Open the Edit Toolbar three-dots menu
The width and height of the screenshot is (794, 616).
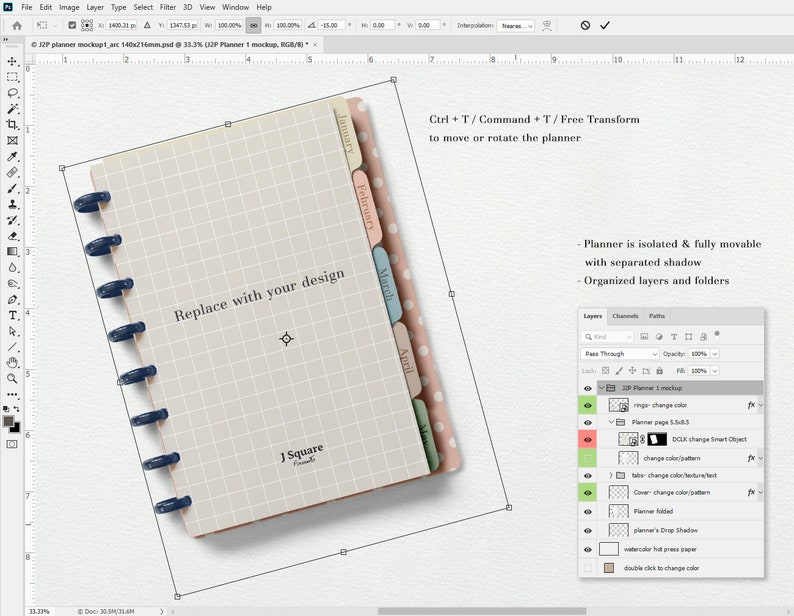pyautogui.click(x=12, y=394)
